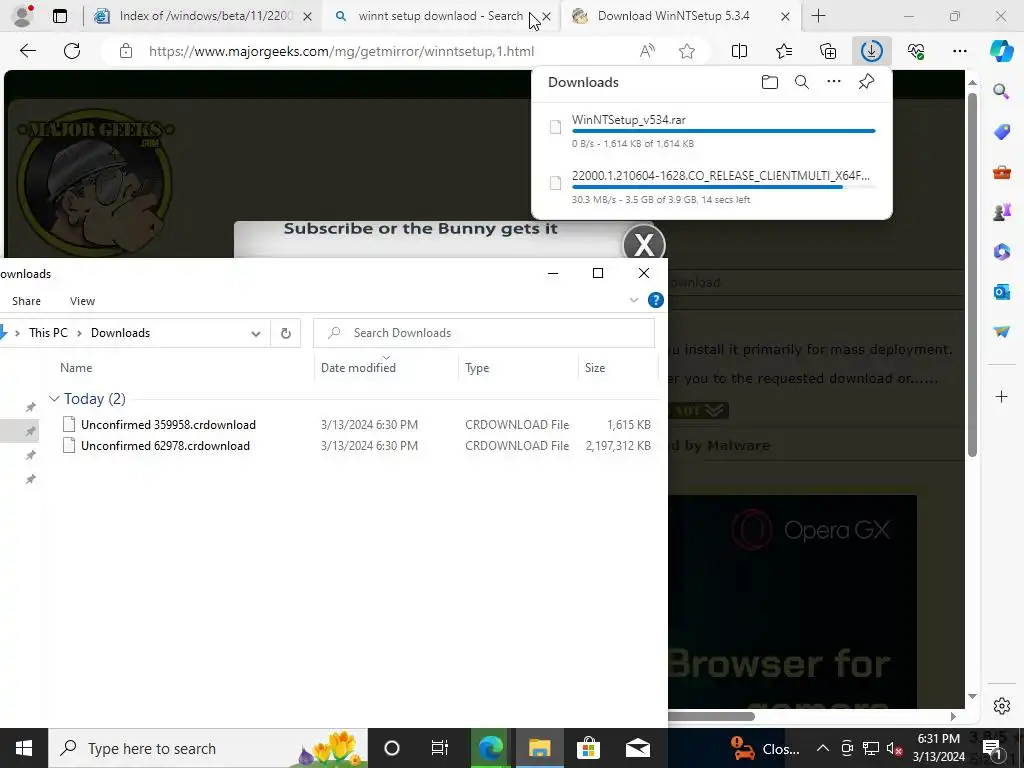Open the Read aloud icon in the address bar

tap(647, 51)
